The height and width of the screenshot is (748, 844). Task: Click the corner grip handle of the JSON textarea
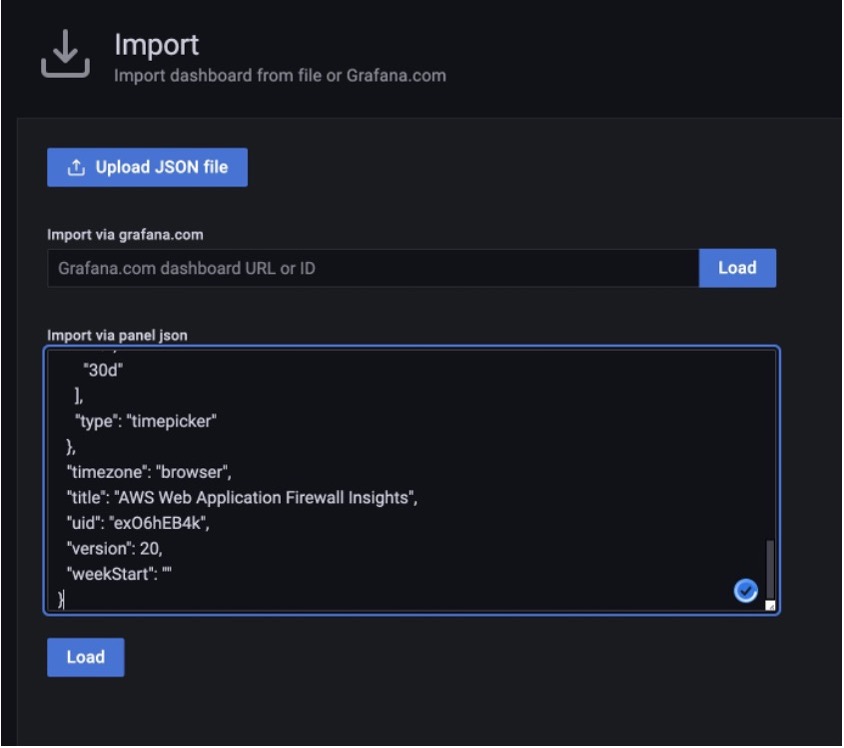[x=770, y=605]
